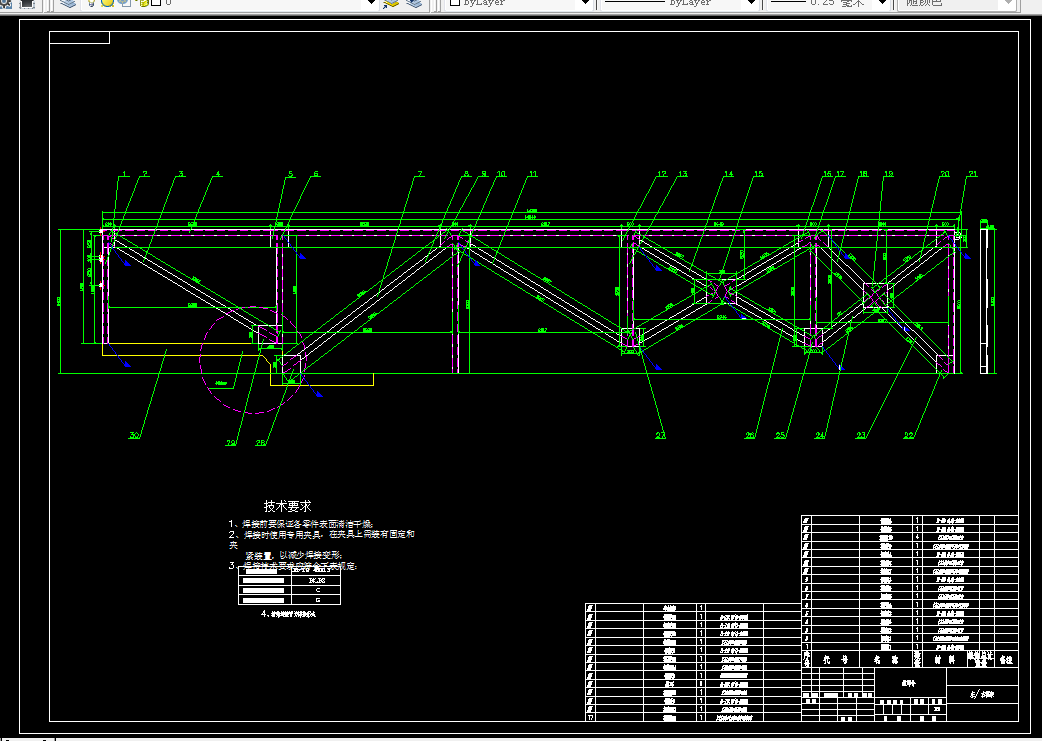Click the 代号 header in parts list
Image resolution: width=1042 pixels, height=741 pixels.
pyautogui.click(x=835, y=659)
